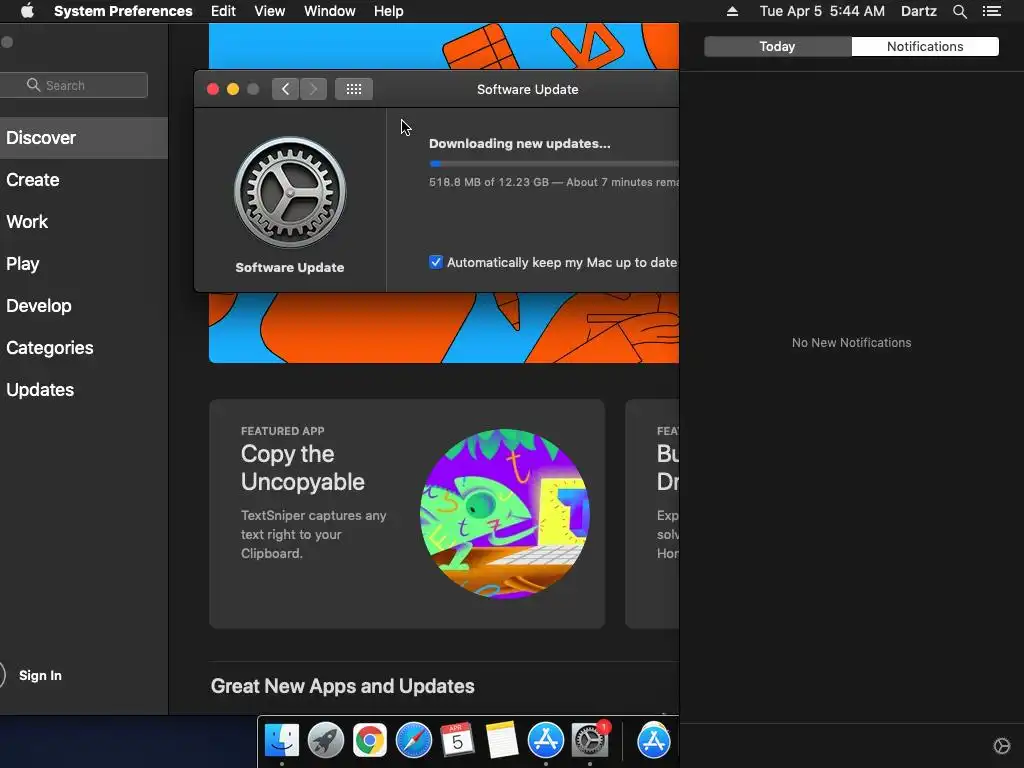Click TextSniper description text
Viewport: 1024px width, 768px height.
tap(313, 534)
